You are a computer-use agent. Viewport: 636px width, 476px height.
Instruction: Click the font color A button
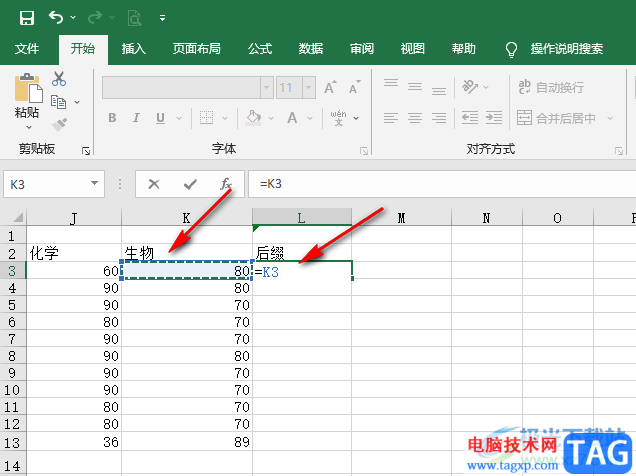pos(292,118)
